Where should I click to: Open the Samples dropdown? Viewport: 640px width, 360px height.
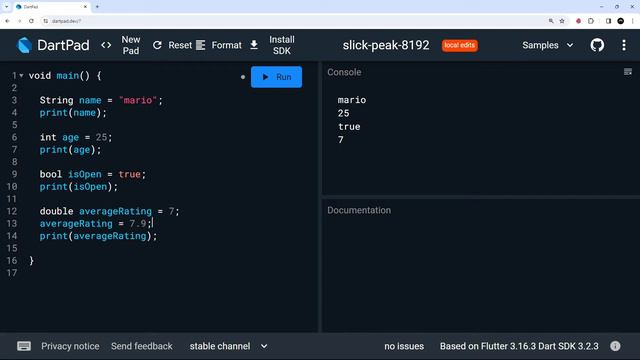coord(548,45)
